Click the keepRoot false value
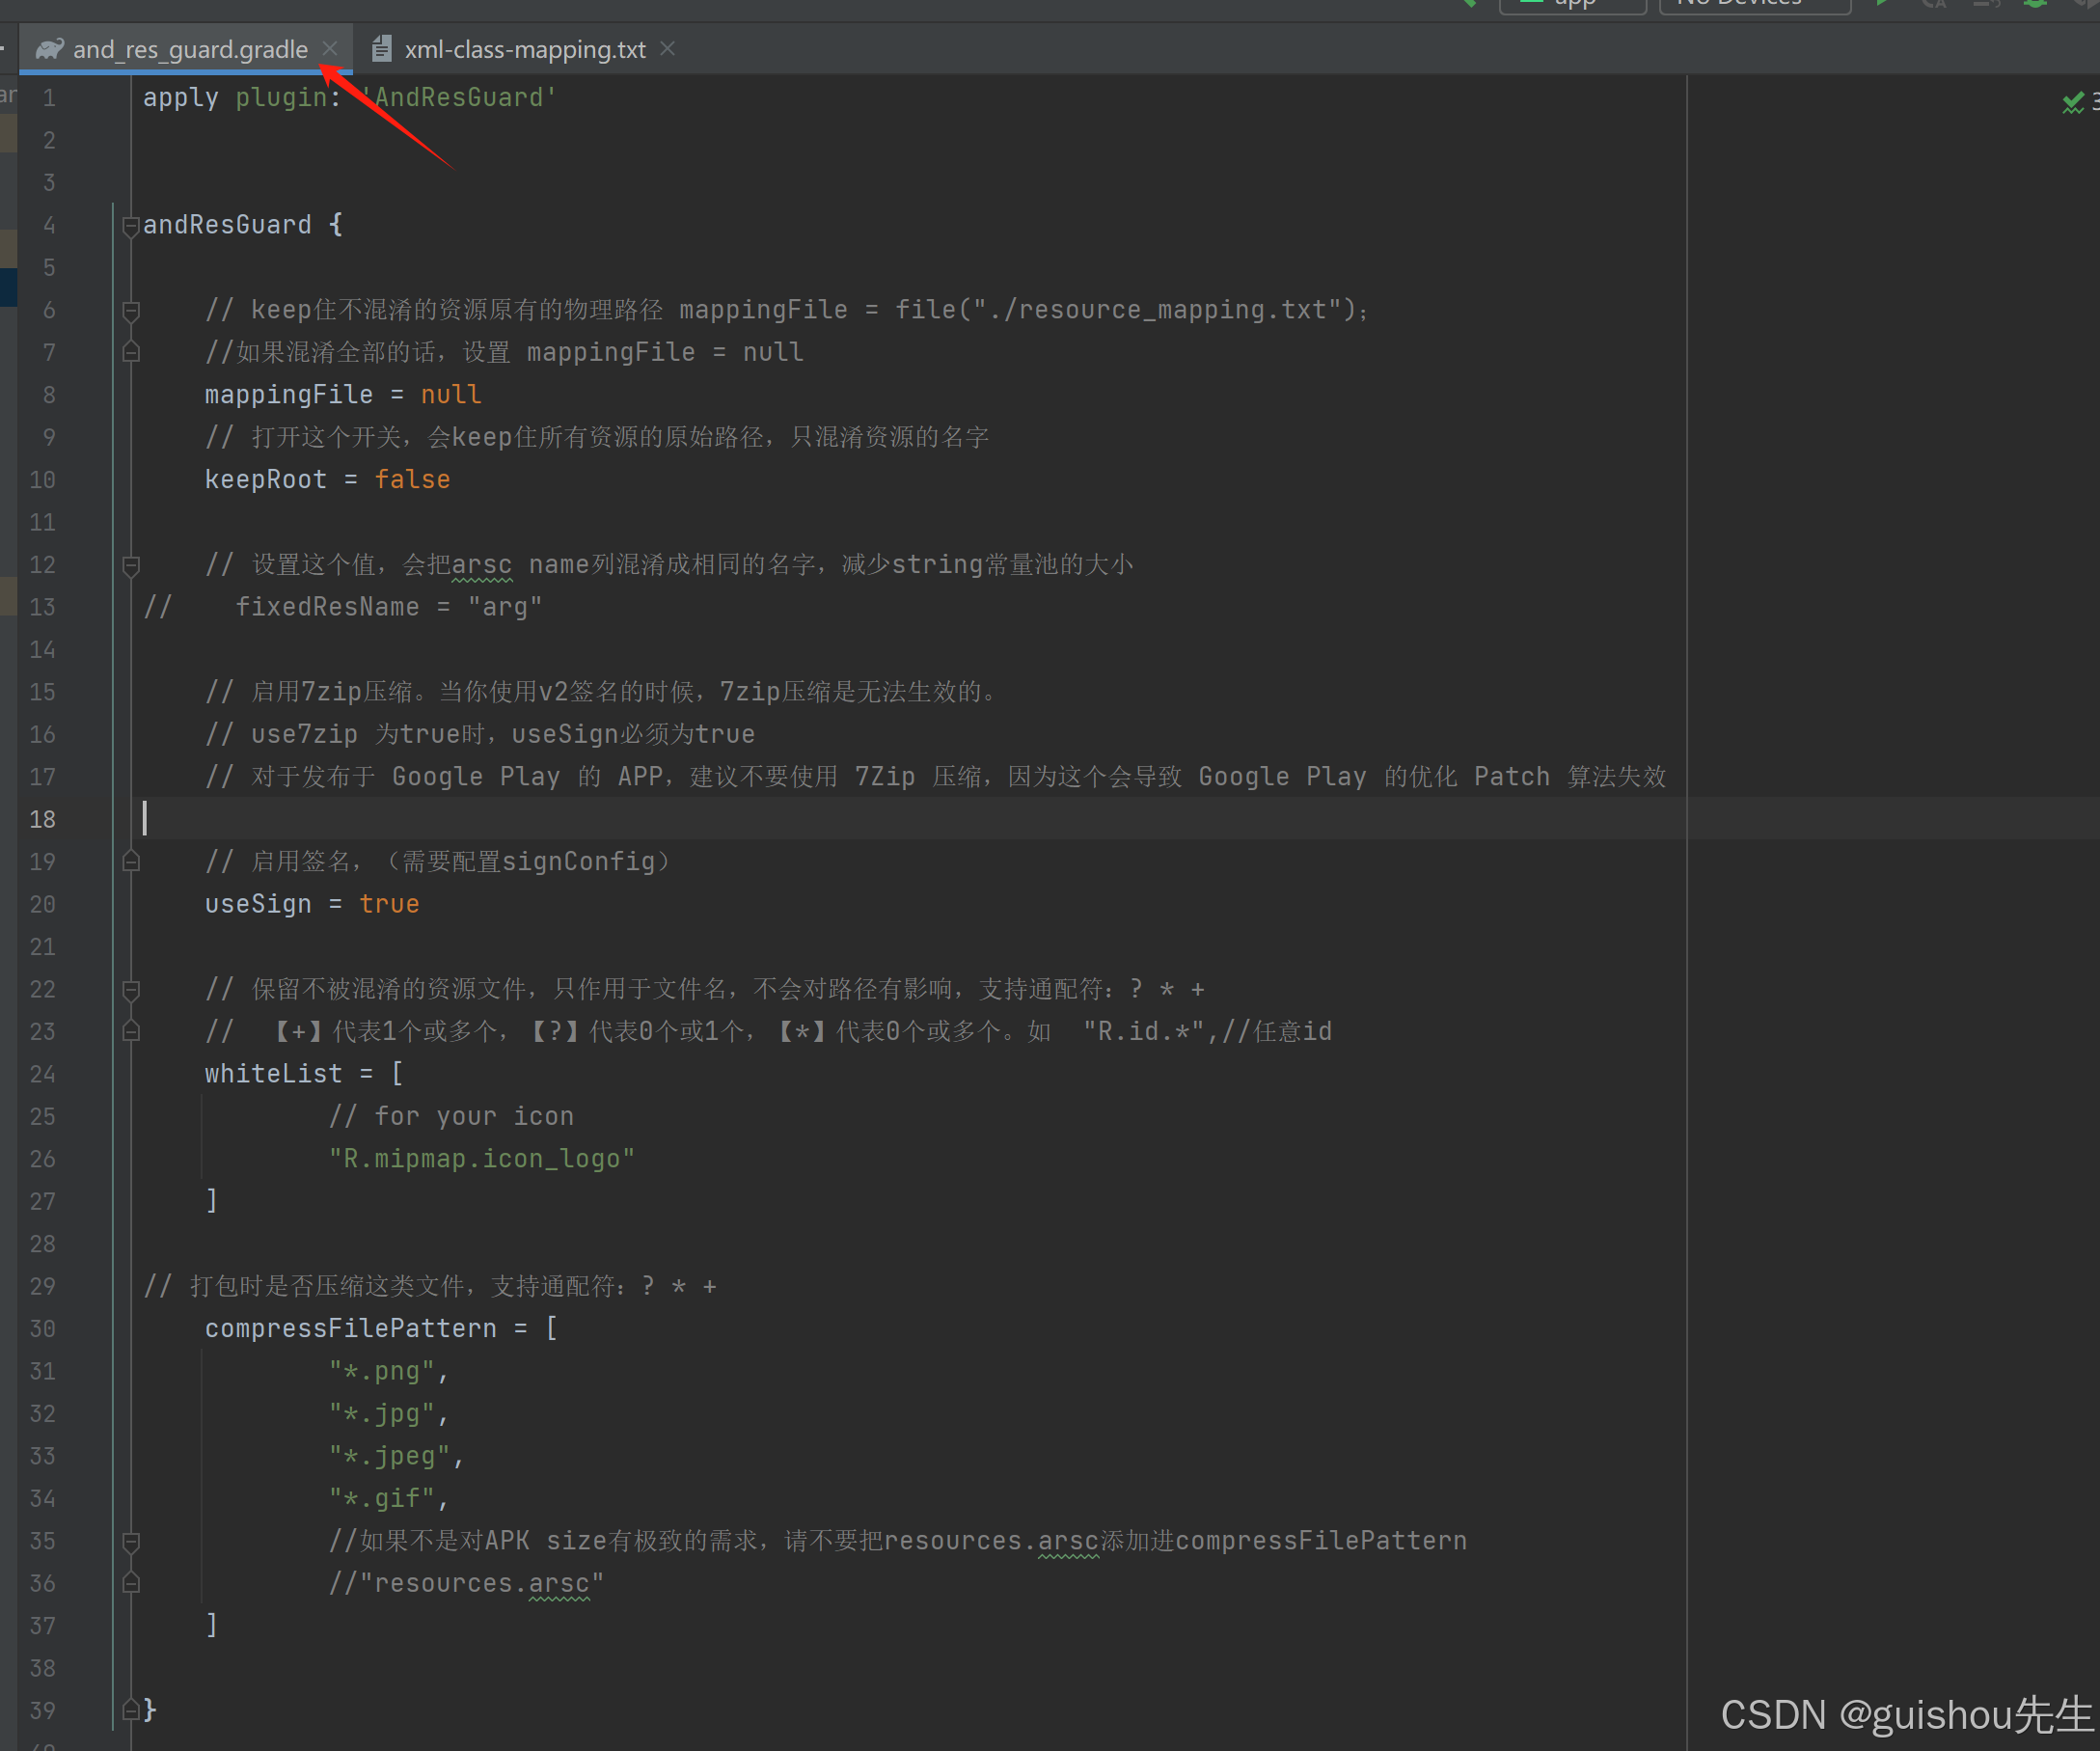 click(x=412, y=480)
